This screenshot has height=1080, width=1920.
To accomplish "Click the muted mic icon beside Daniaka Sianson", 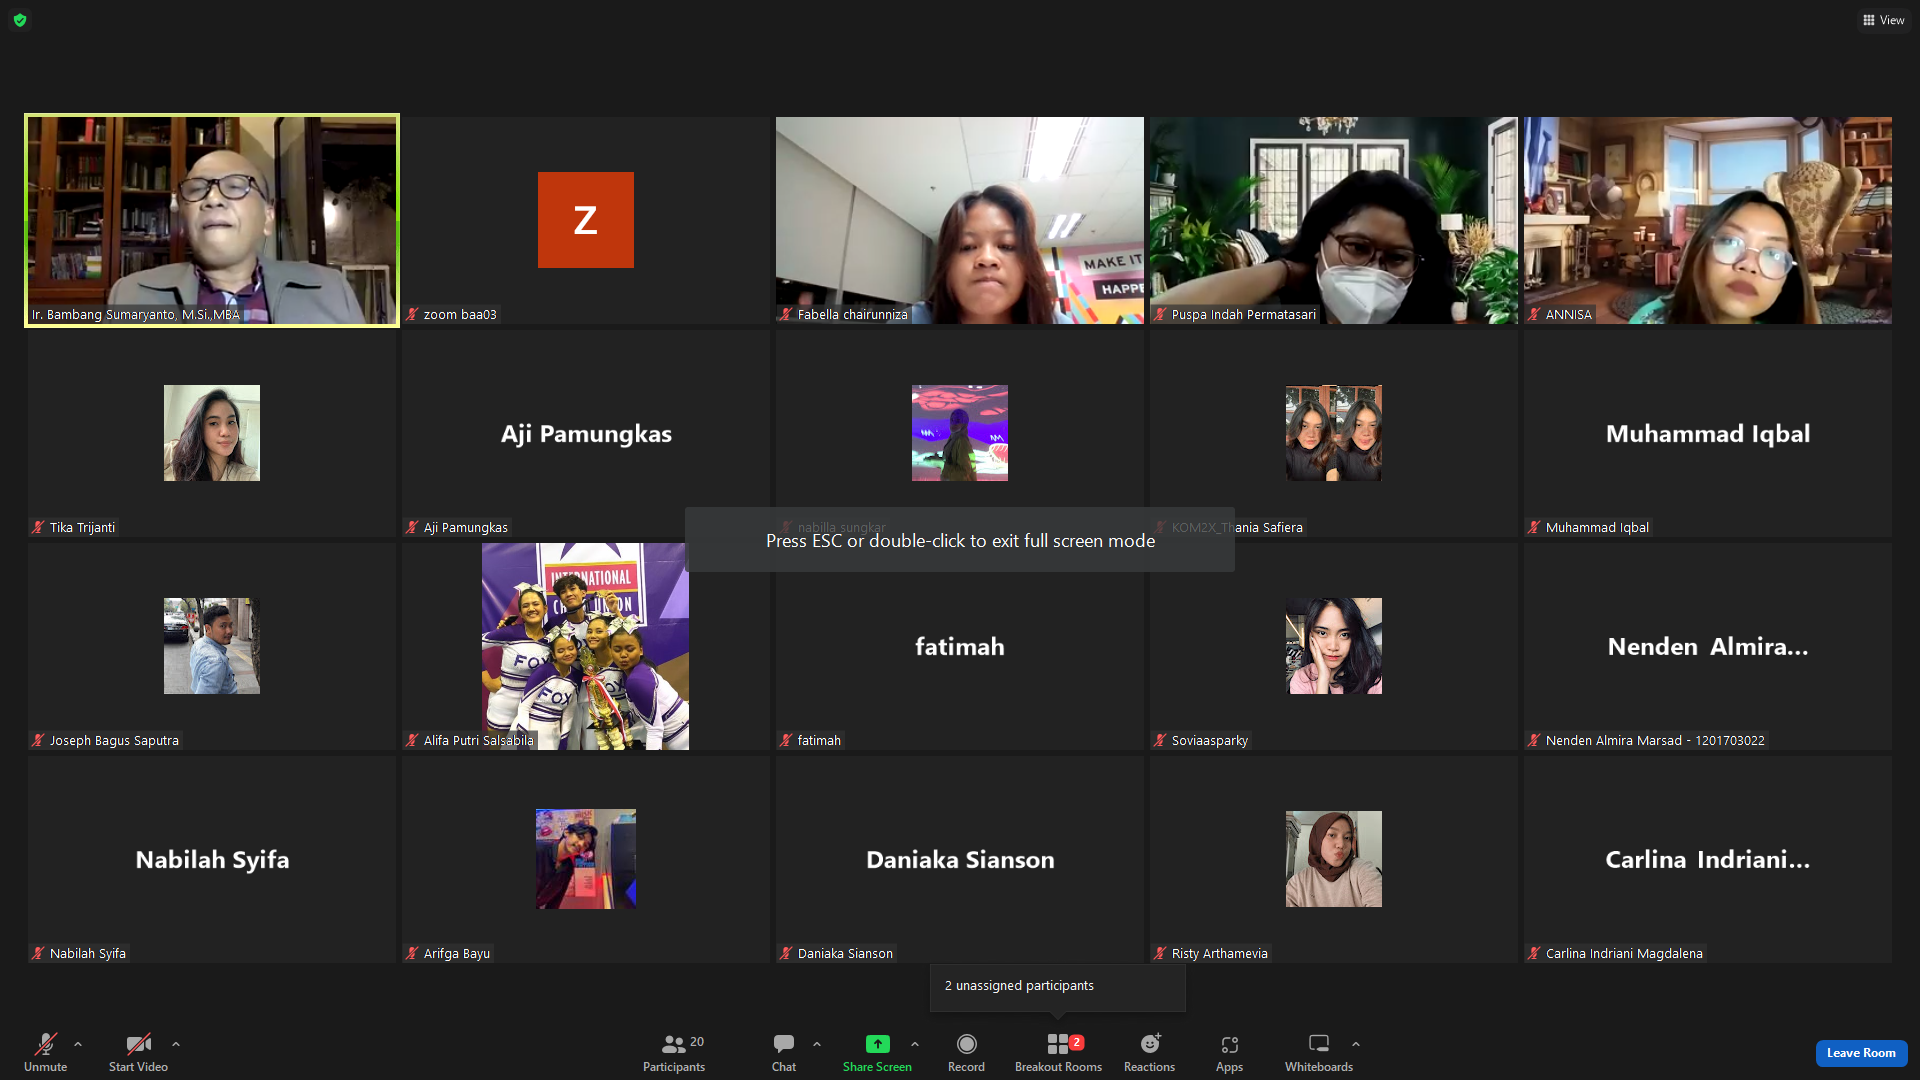I will tap(786, 953).
